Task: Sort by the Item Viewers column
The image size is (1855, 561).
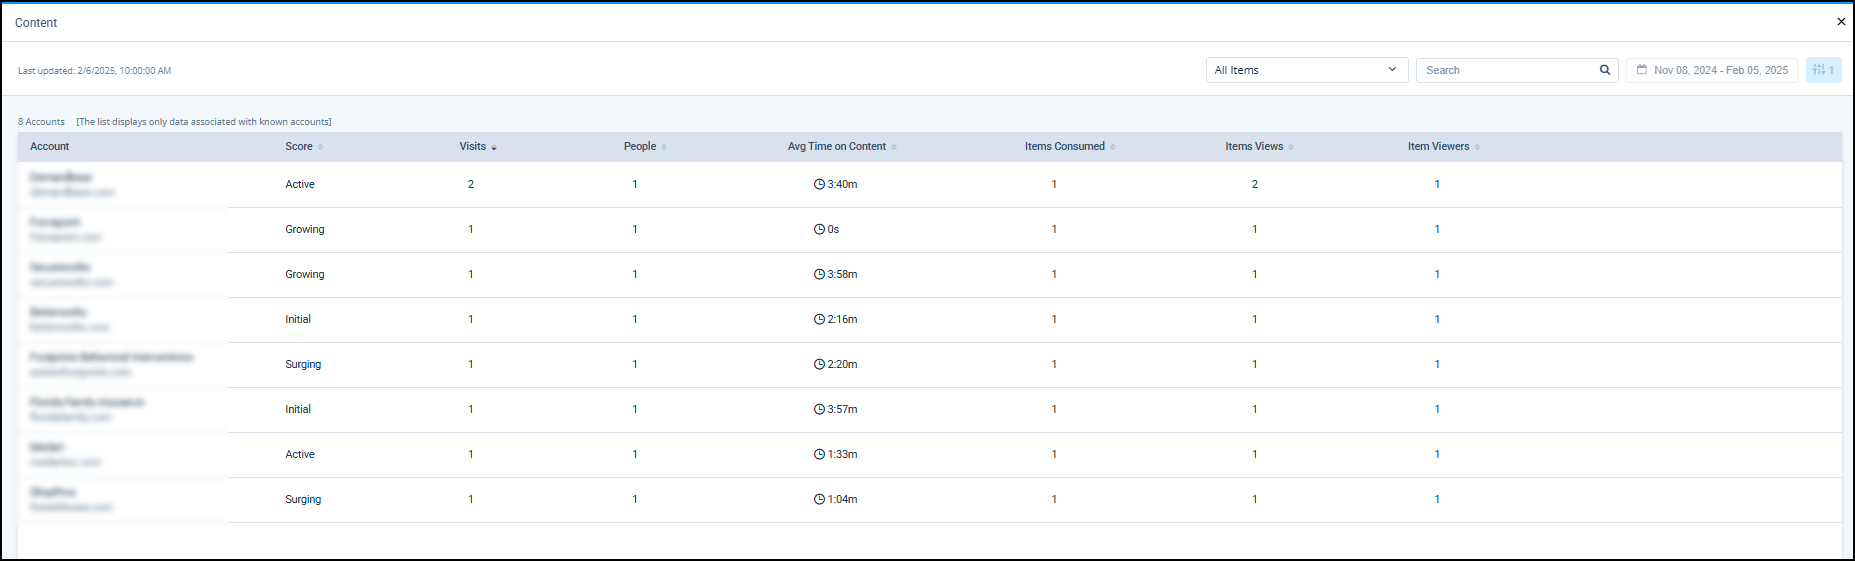Action: (x=1444, y=146)
